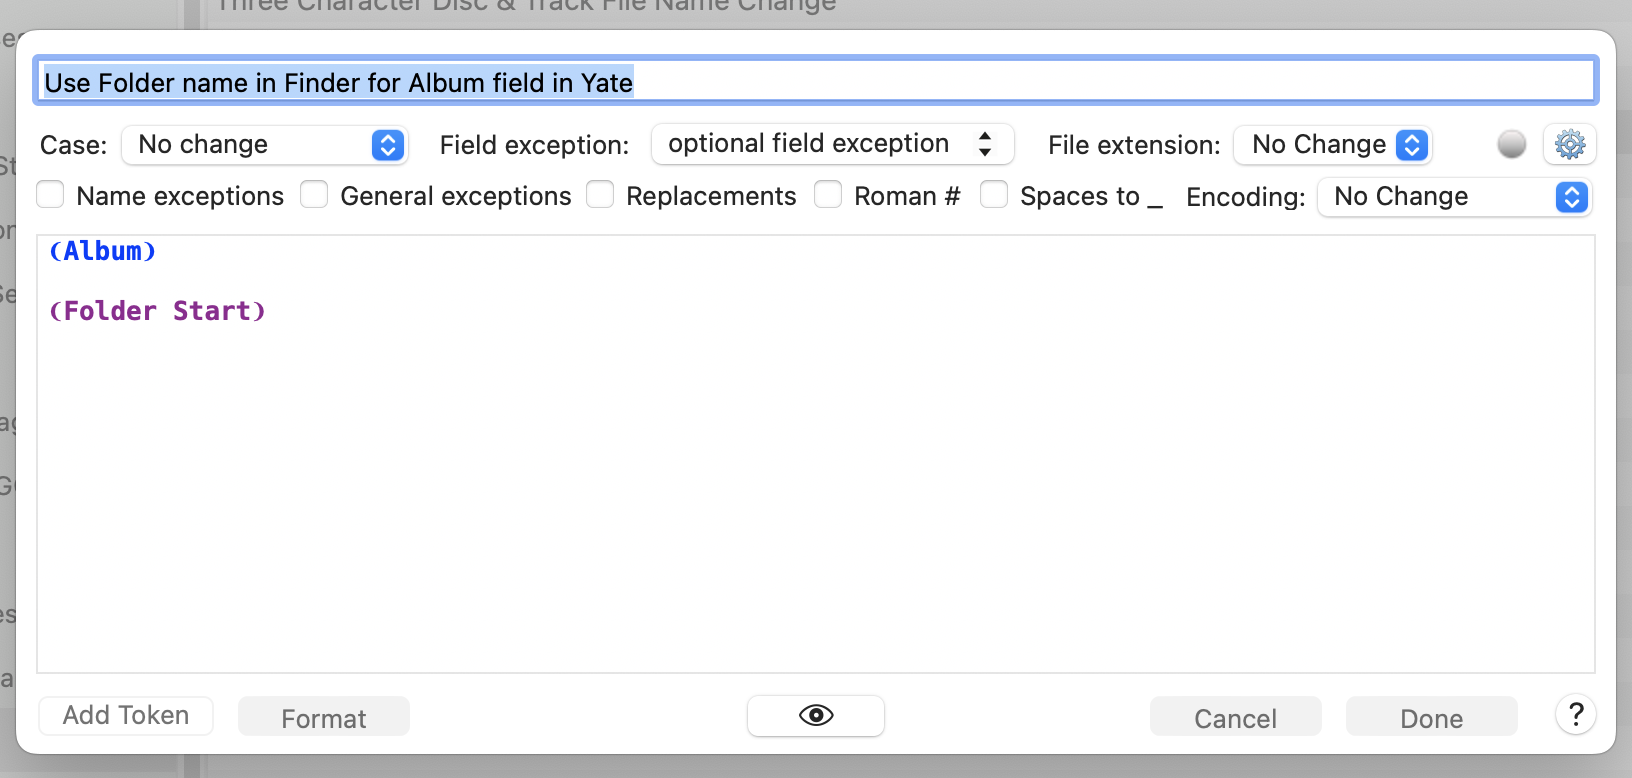Click the gear settings icon
This screenshot has width=1632, height=778.
click(1570, 145)
